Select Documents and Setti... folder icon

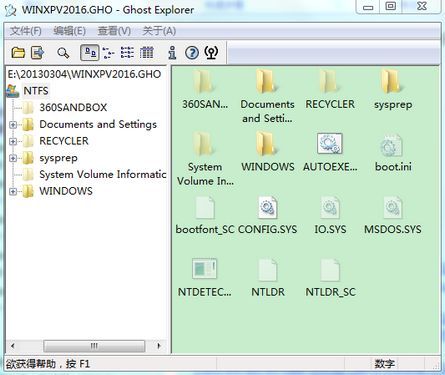coord(267,81)
